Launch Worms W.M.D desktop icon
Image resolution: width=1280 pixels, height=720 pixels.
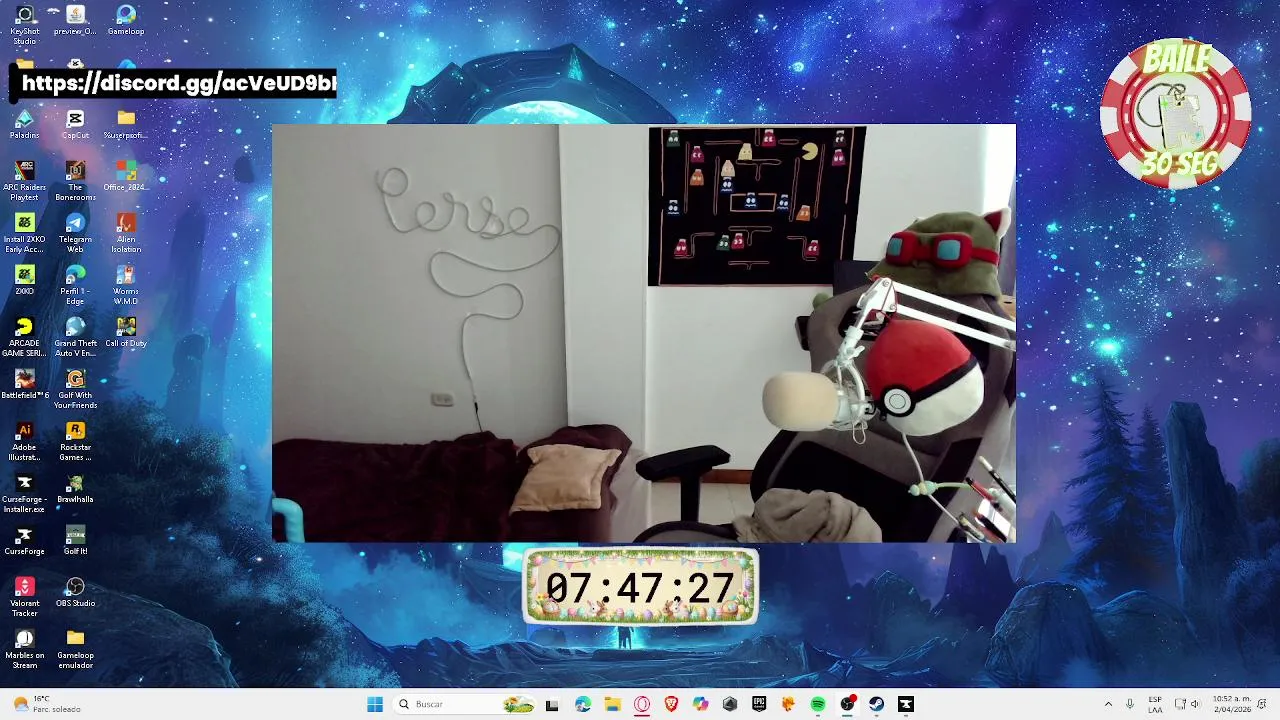pyautogui.click(x=126, y=285)
